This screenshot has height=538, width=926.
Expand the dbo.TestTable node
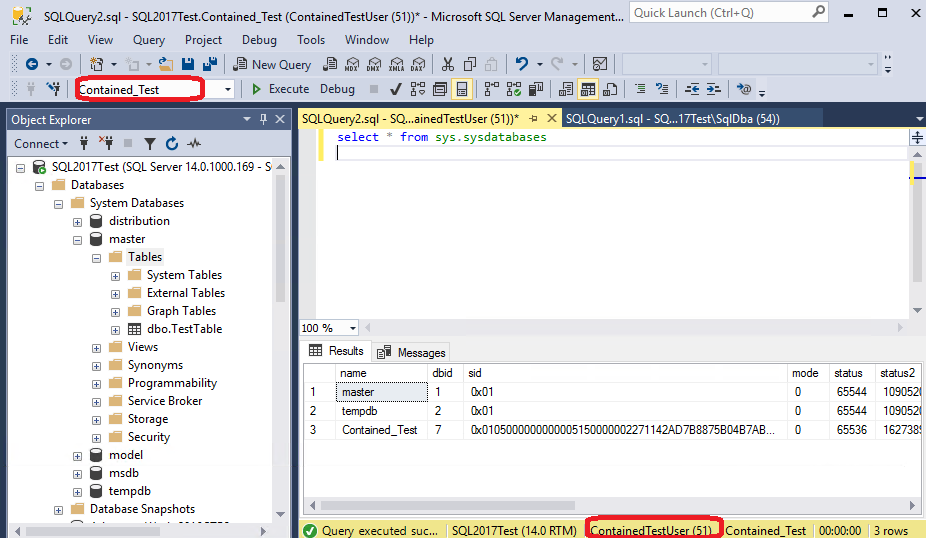[x=115, y=330]
